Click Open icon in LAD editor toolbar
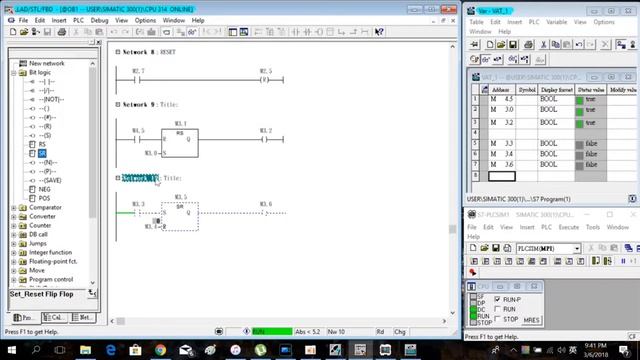The width and height of the screenshot is (640, 360). pos(24,32)
